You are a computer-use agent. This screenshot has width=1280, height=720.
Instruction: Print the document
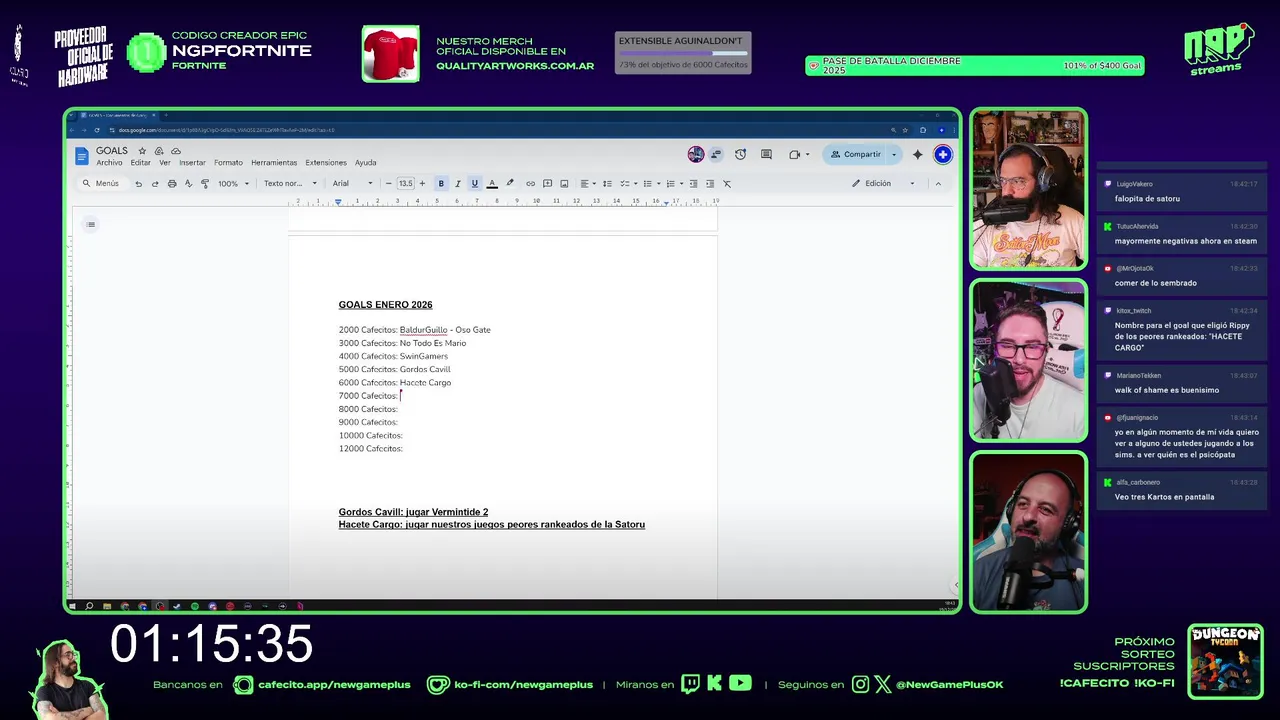[172, 184]
